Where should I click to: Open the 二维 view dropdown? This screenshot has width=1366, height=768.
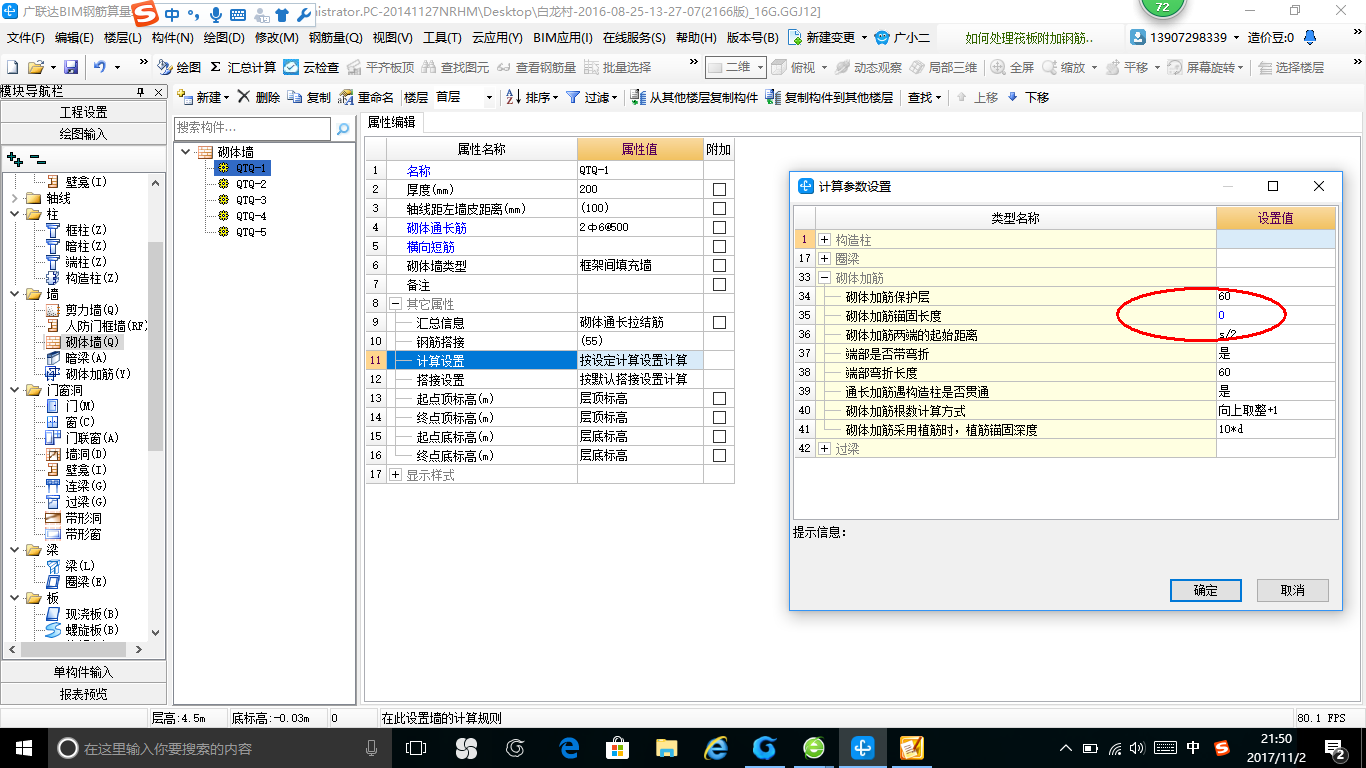(x=760, y=67)
